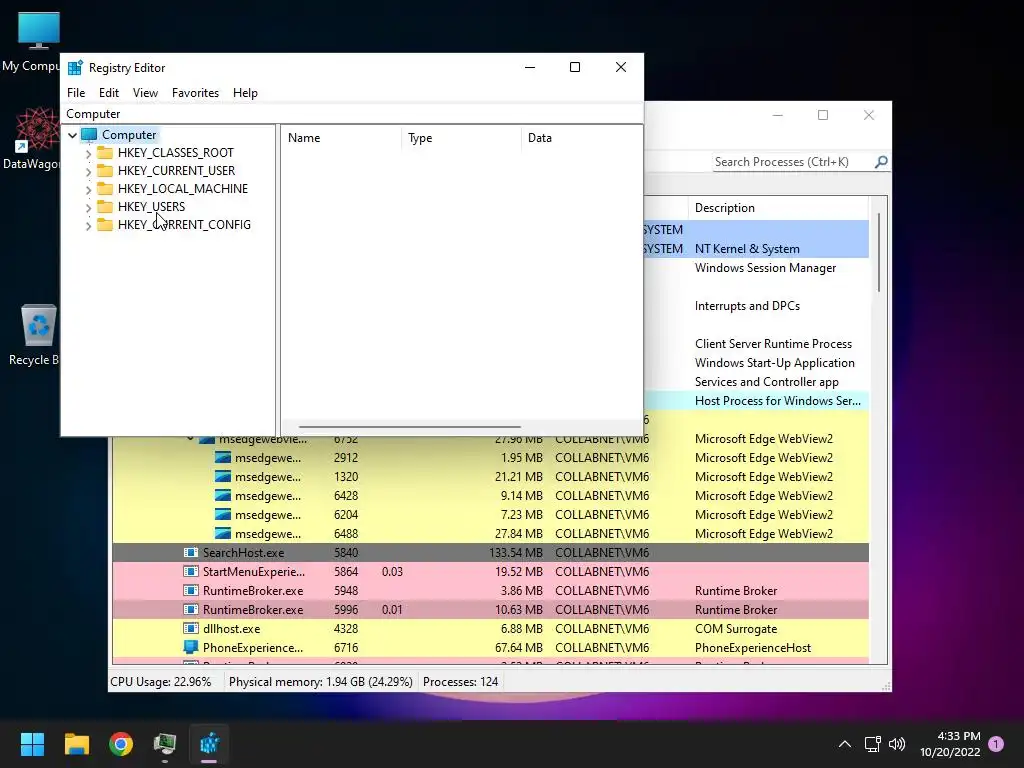Open the Windows Start menu

click(32, 744)
